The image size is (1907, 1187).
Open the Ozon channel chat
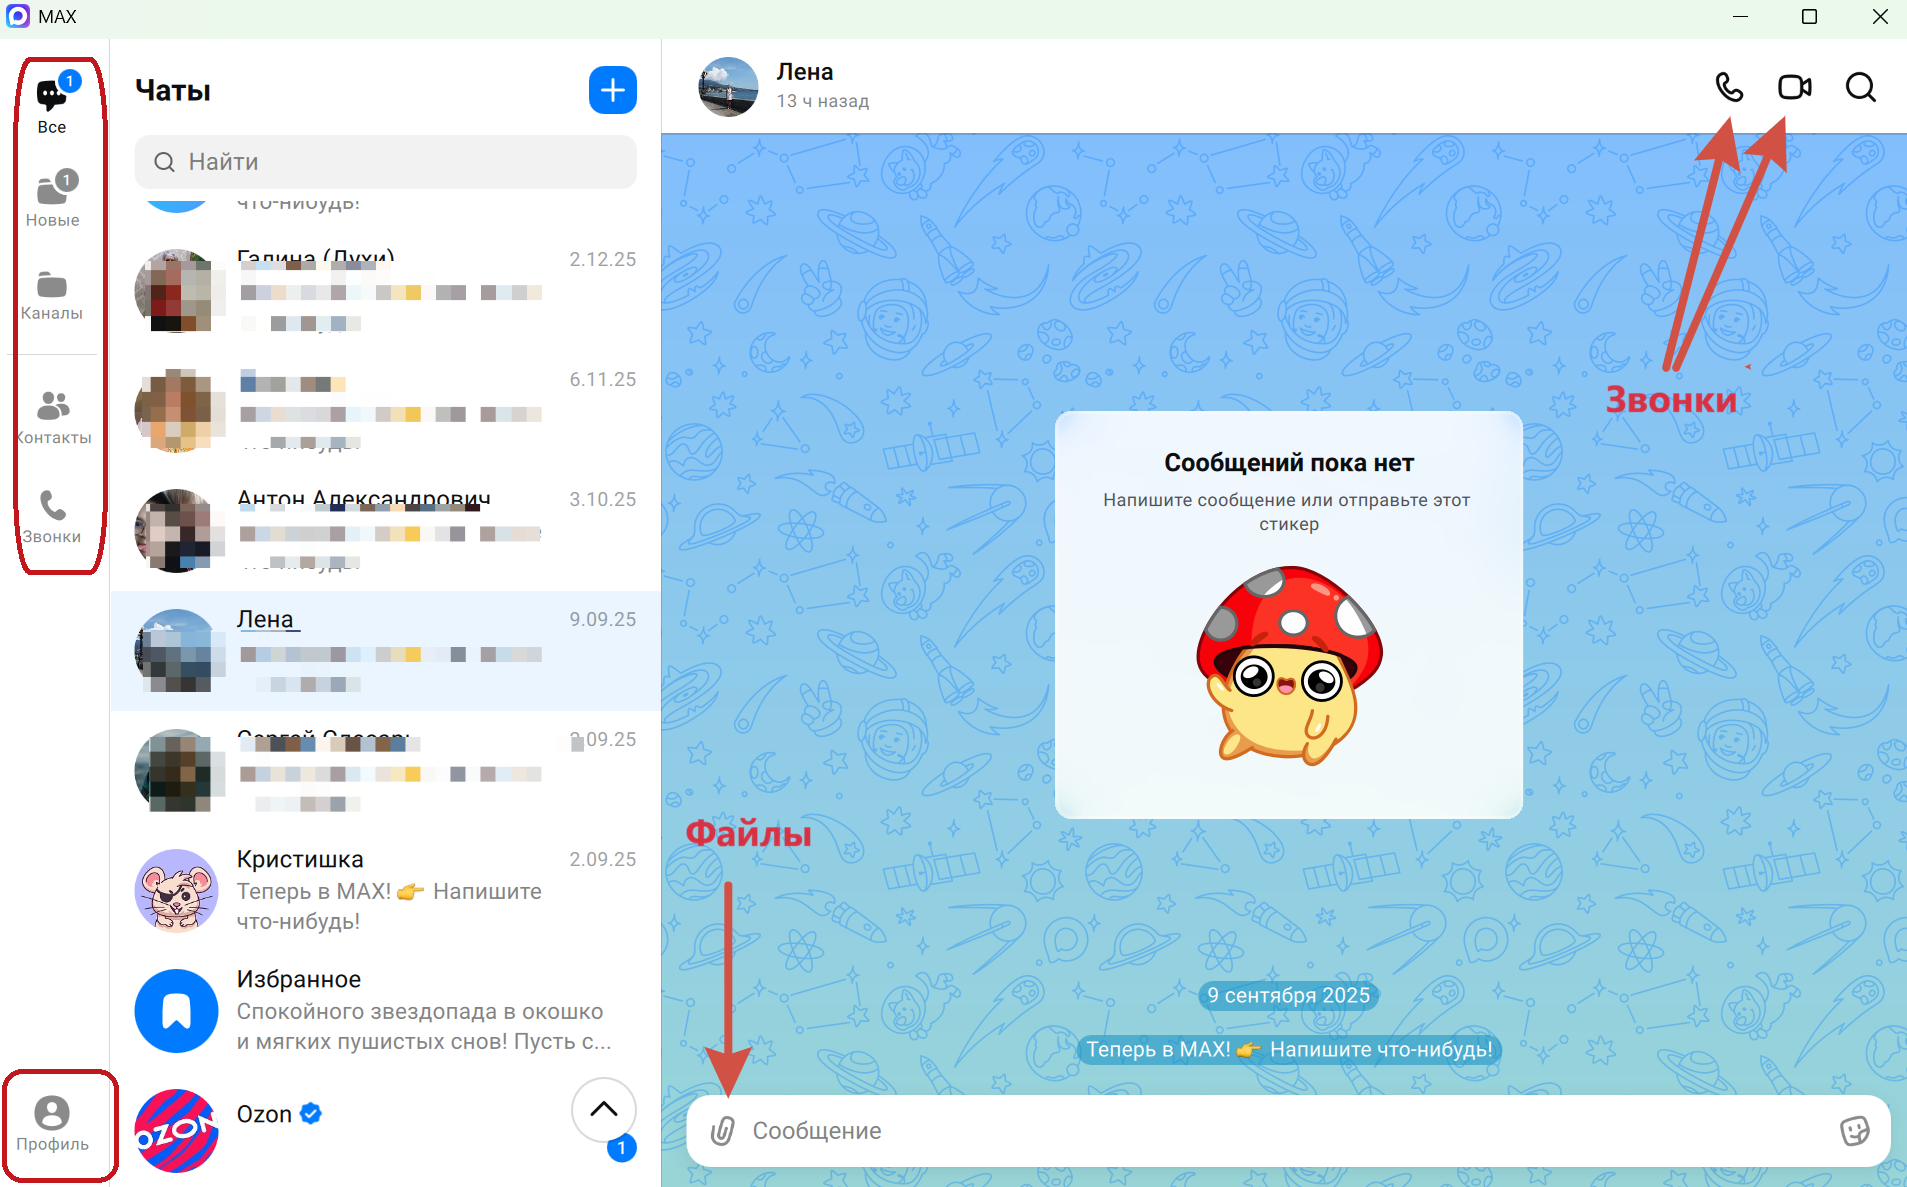(x=350, y=1128)
